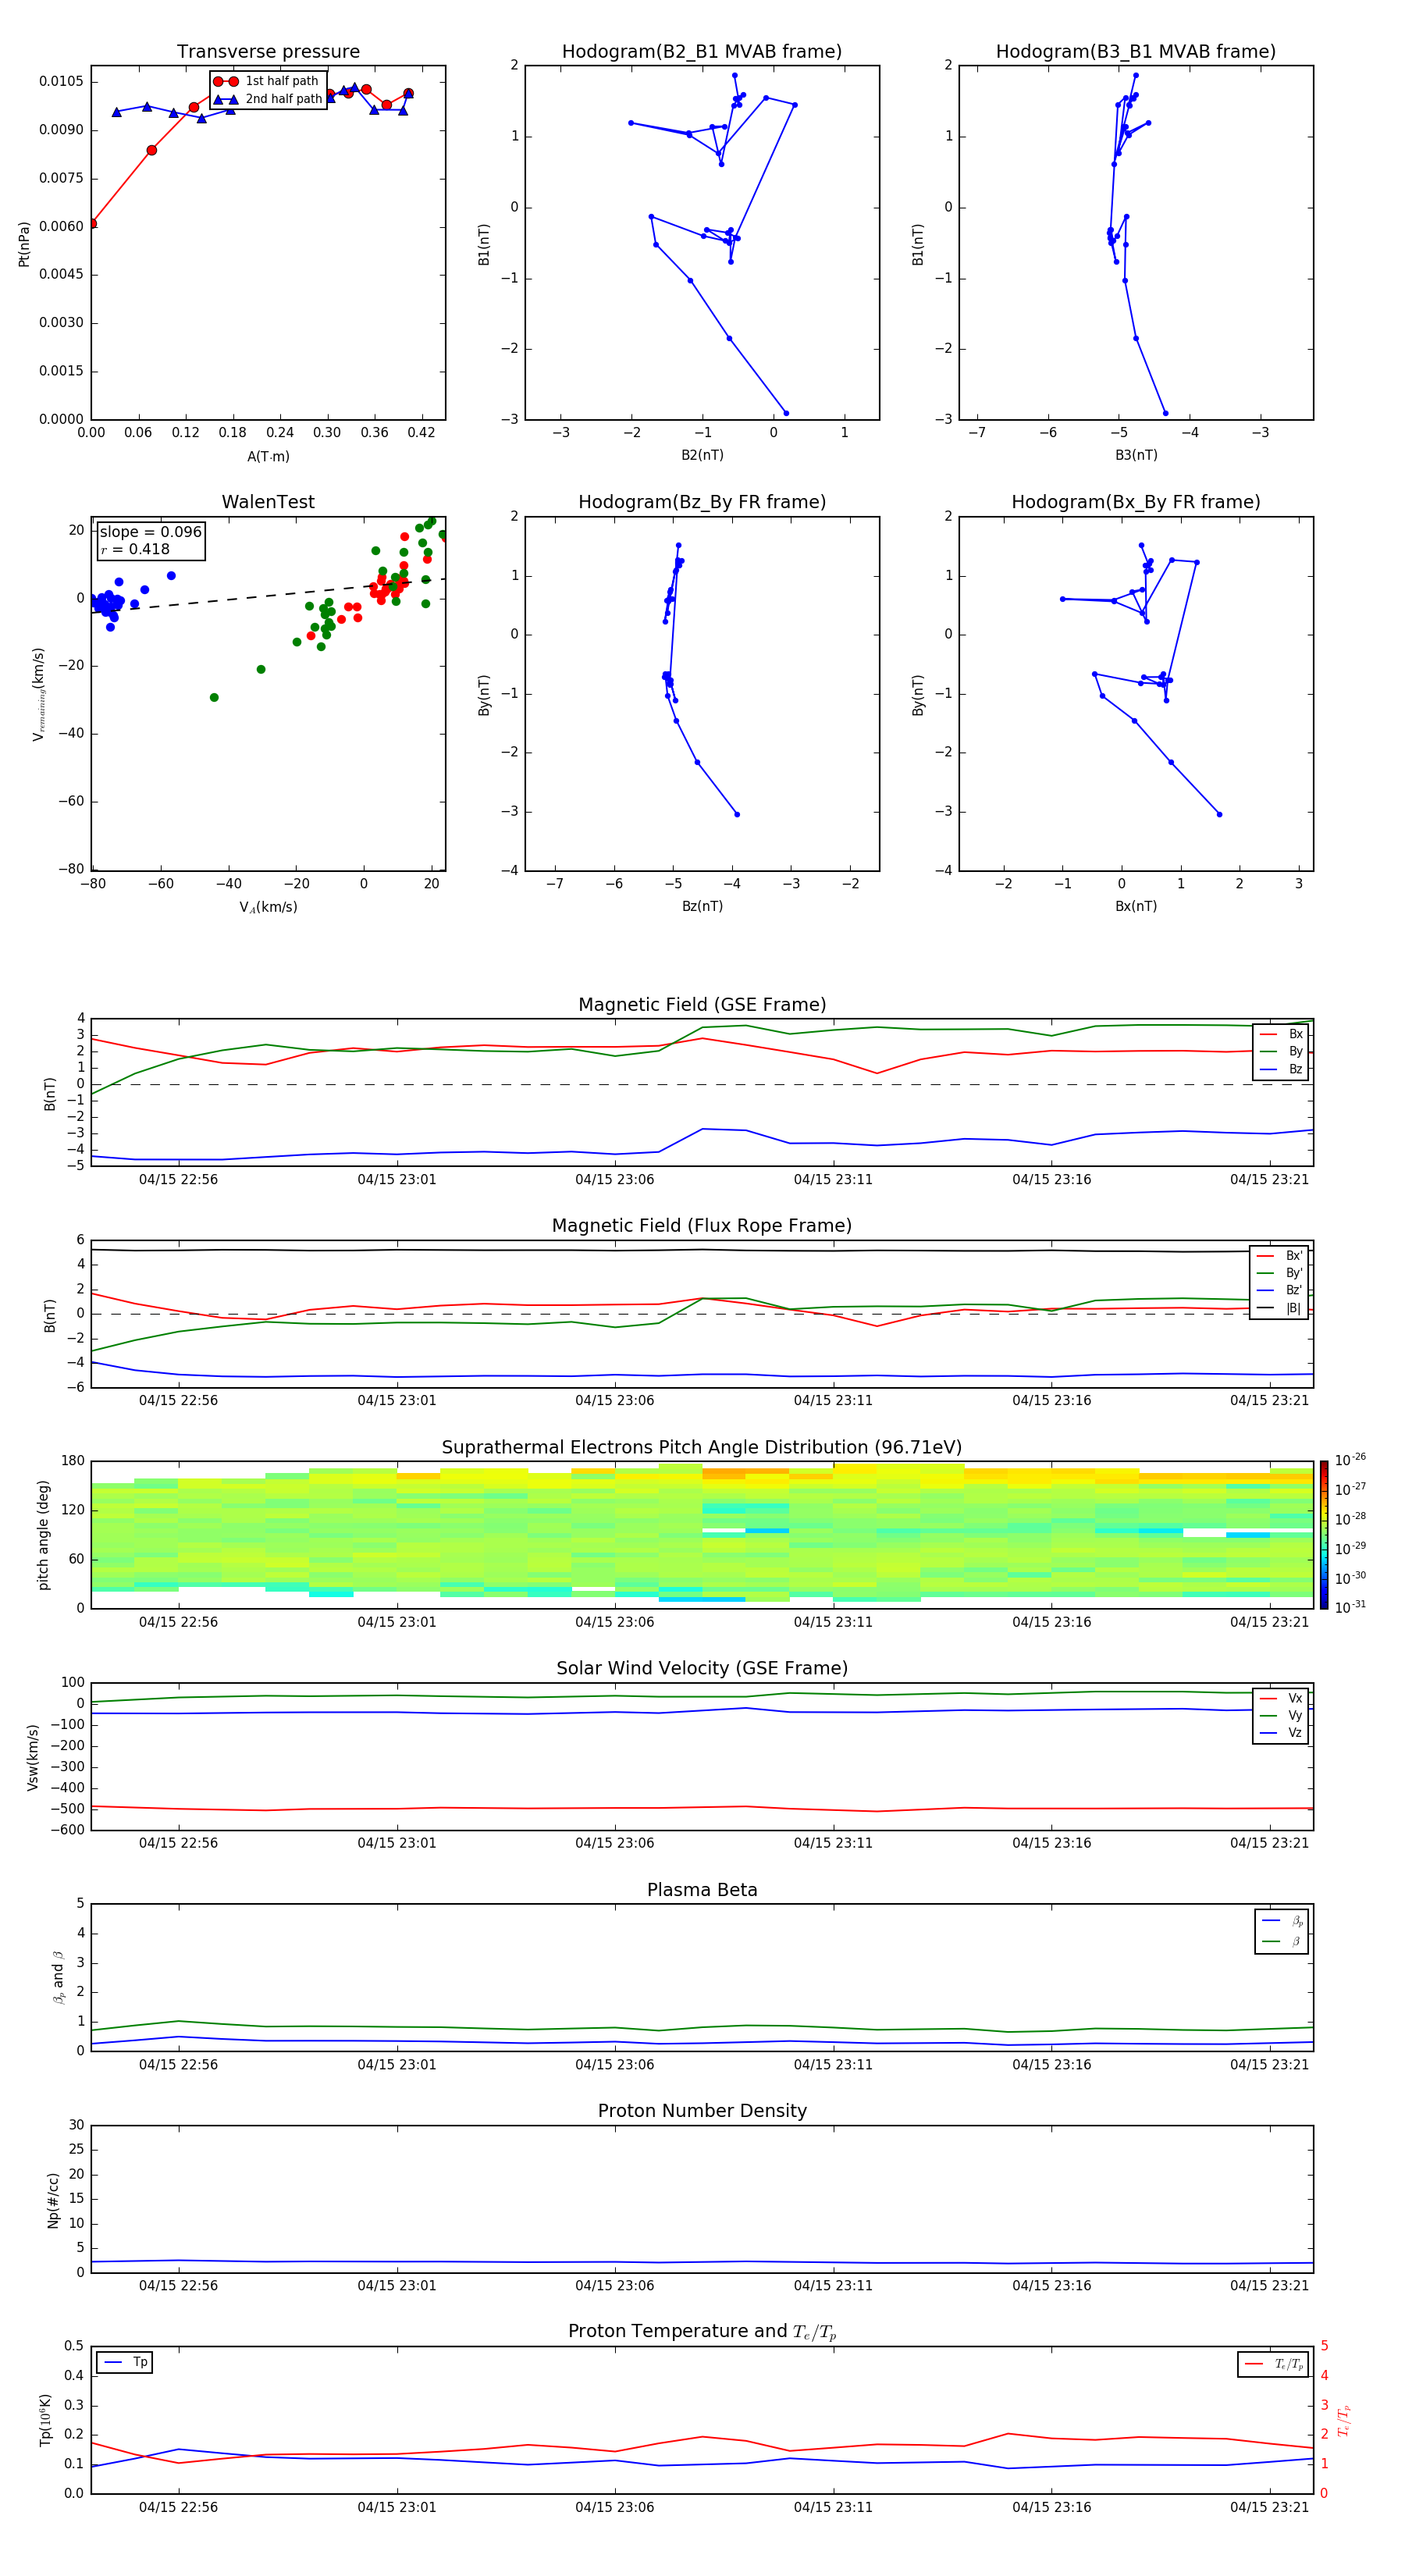Click 'By' in GSE magnetic field legend
Image resolution: width=1405 pixels, height=2576 pixels.
coord(1281,1052)
